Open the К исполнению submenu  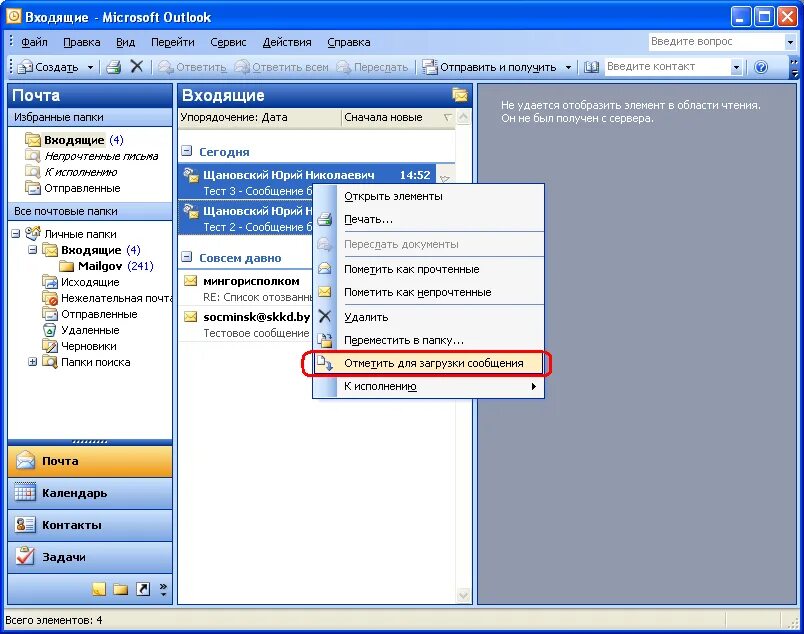click(x=429, y=386)
